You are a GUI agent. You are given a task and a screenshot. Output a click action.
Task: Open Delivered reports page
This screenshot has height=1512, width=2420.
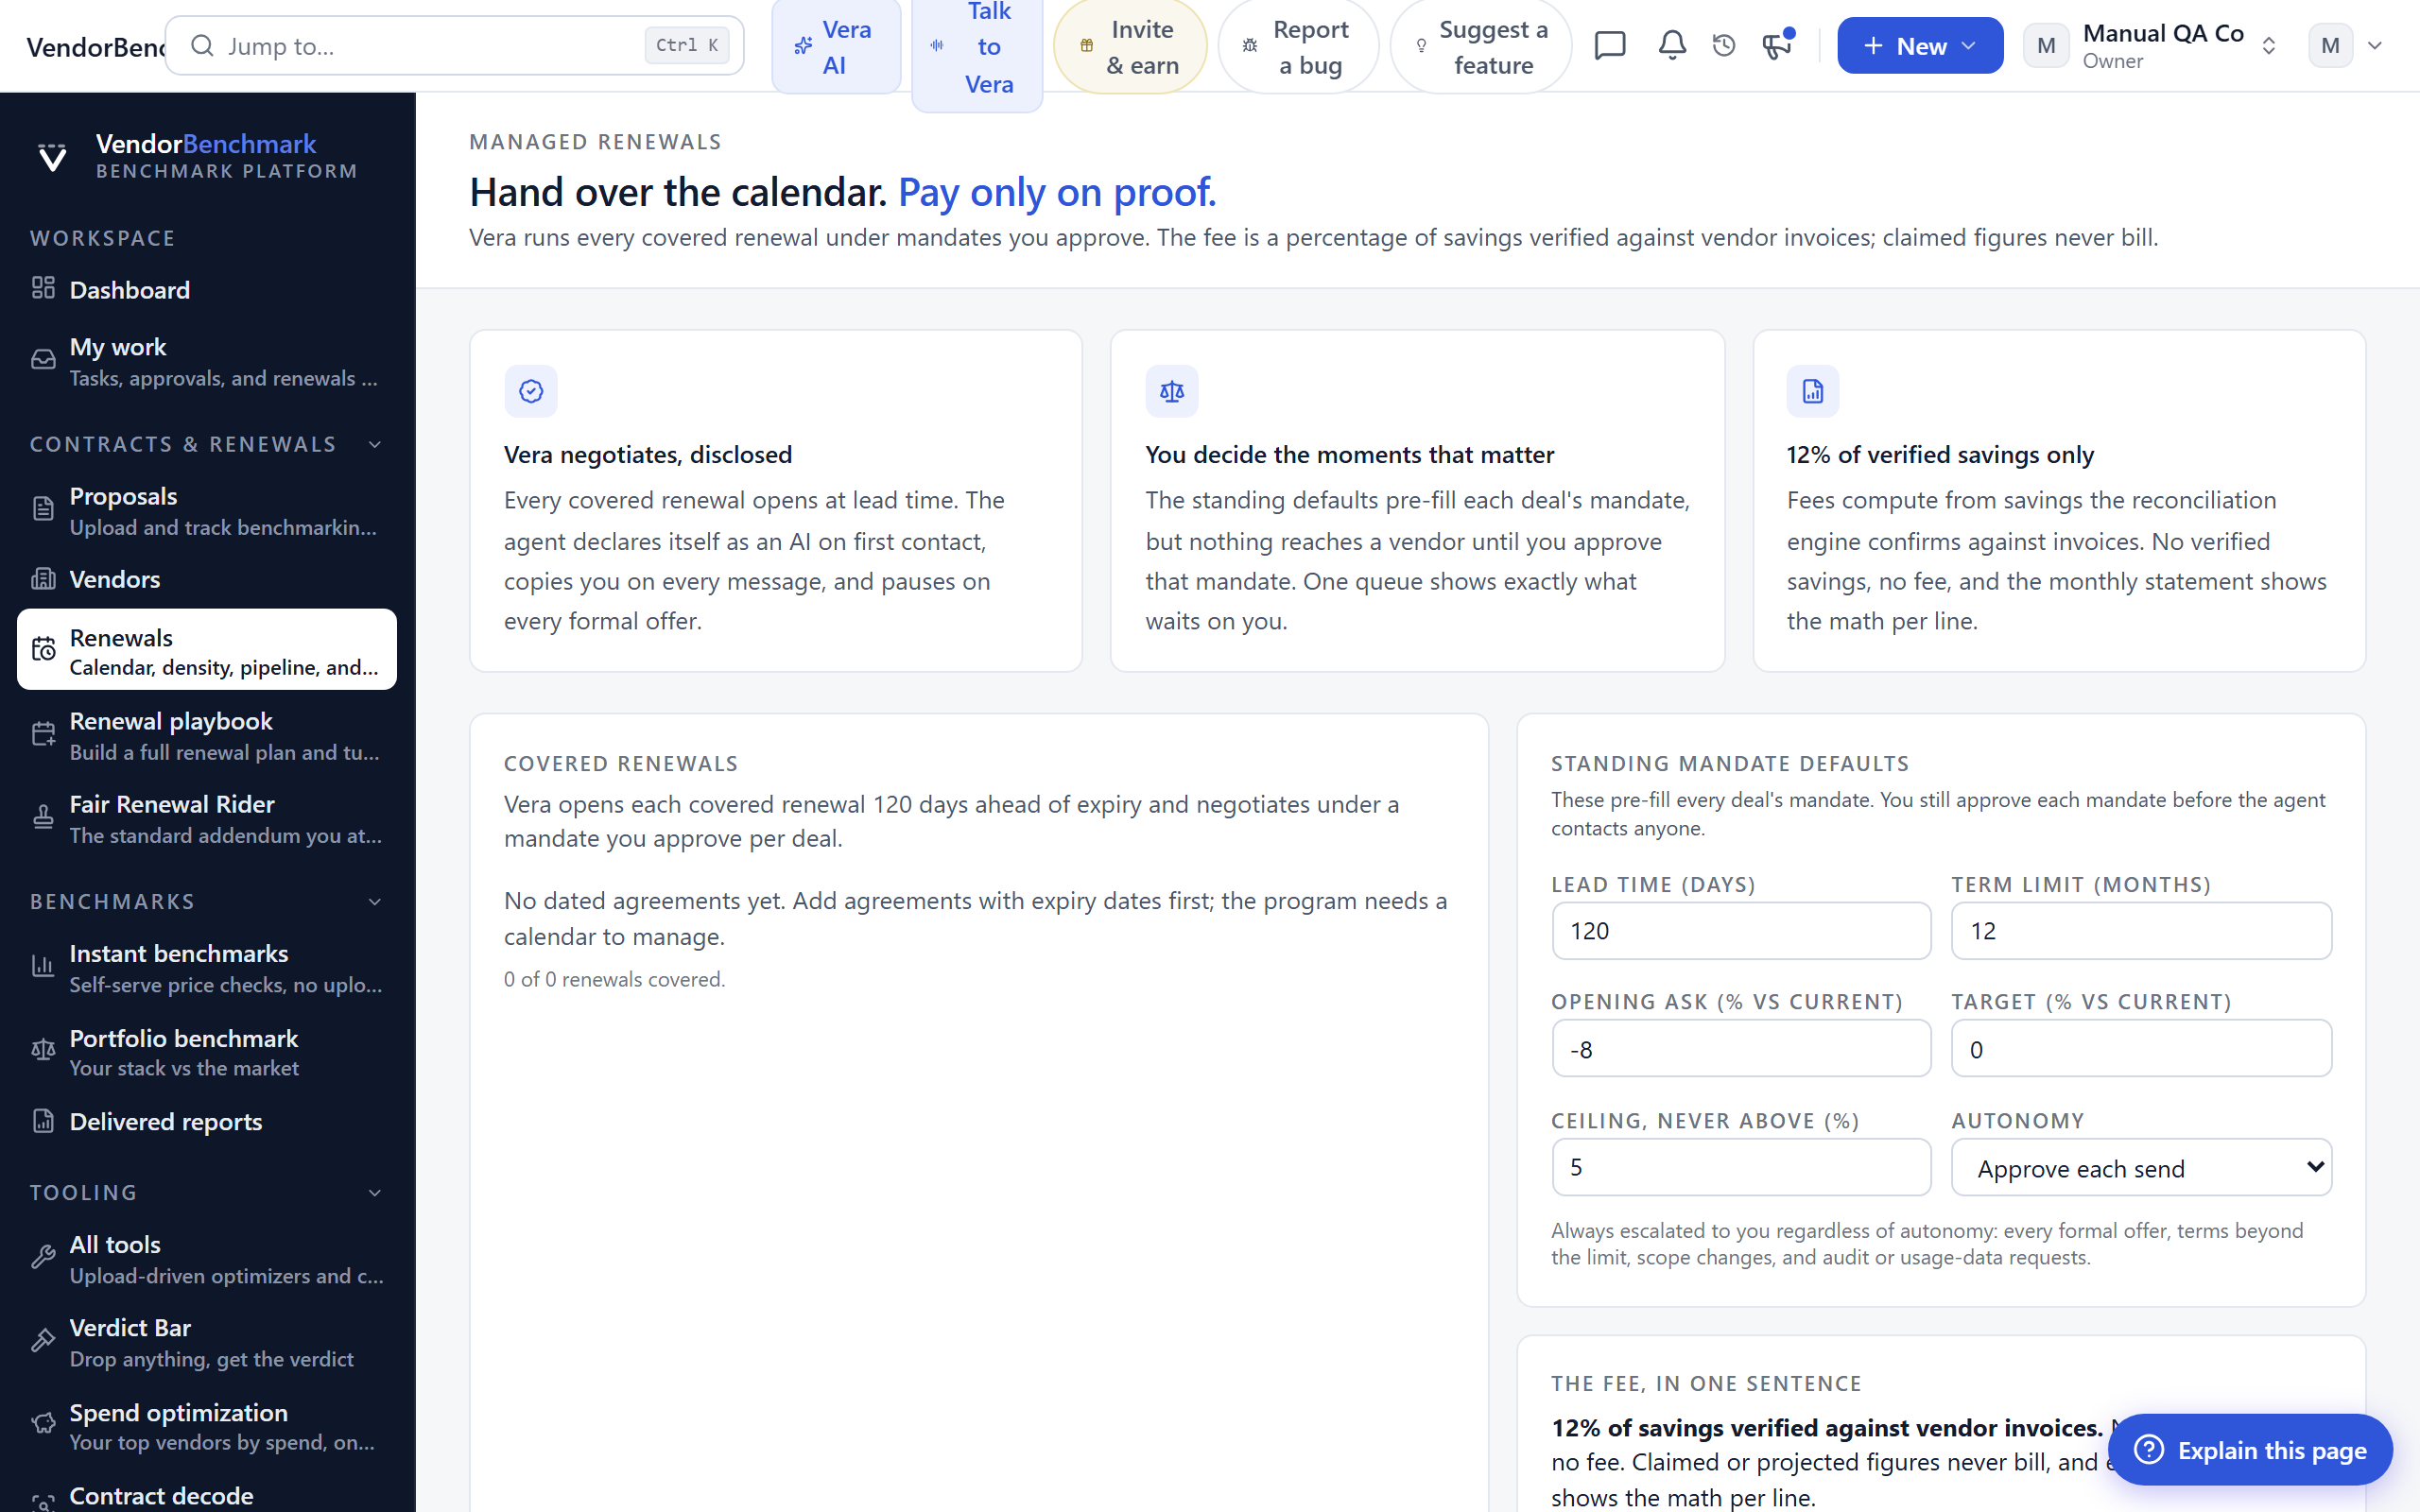pos(207,1121)
